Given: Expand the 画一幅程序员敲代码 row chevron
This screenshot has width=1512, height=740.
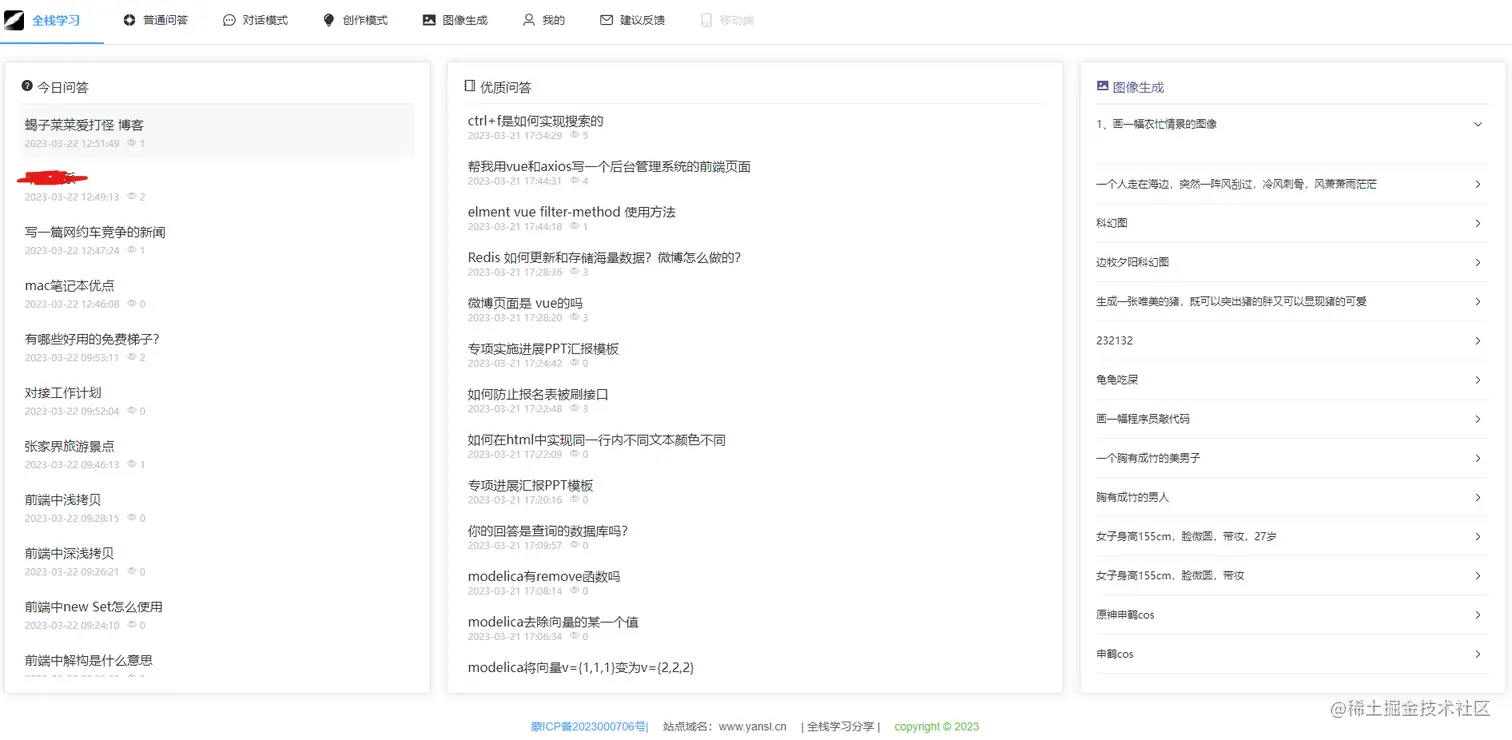Looking at the screenshot, I should pos(1477,419).
